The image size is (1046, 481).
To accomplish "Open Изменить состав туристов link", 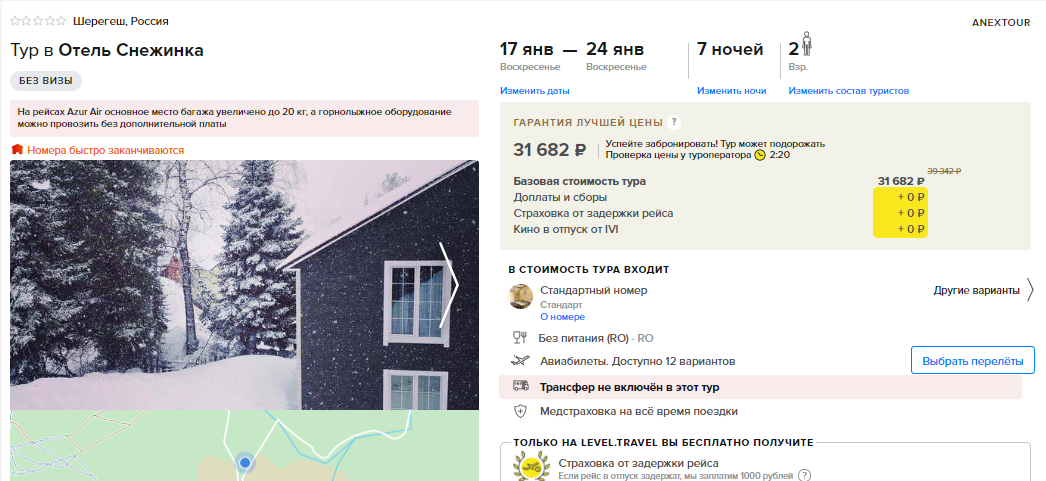I will [849, 91].
